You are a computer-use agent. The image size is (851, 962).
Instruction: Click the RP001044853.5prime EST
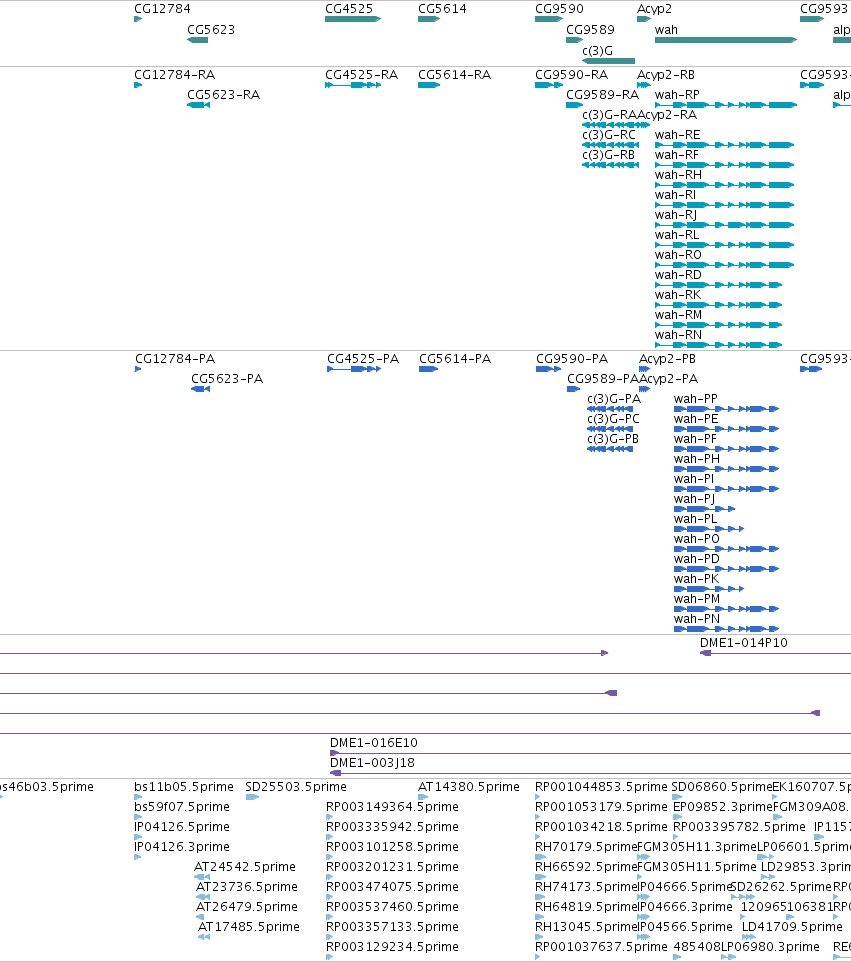pyautogui.click(x=538, y=797)
